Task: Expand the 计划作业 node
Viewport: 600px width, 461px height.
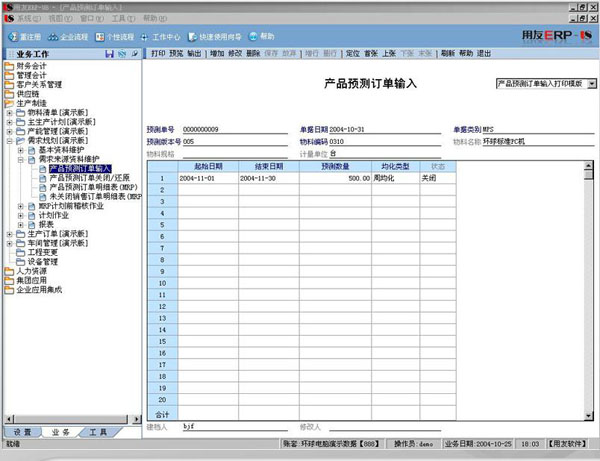Action: tap(21, 215)
